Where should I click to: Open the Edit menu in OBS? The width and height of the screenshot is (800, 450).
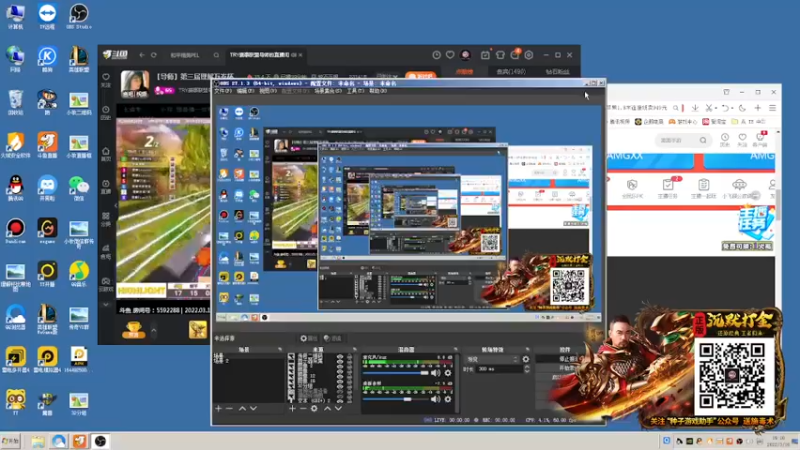click(x=245, y=91)
